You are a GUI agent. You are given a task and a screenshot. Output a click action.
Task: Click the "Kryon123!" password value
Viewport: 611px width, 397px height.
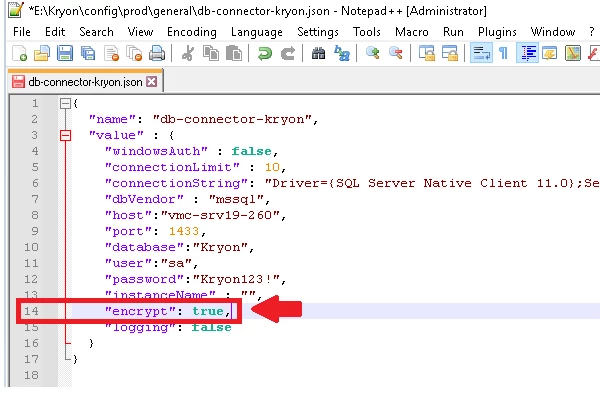coord(237,279)
